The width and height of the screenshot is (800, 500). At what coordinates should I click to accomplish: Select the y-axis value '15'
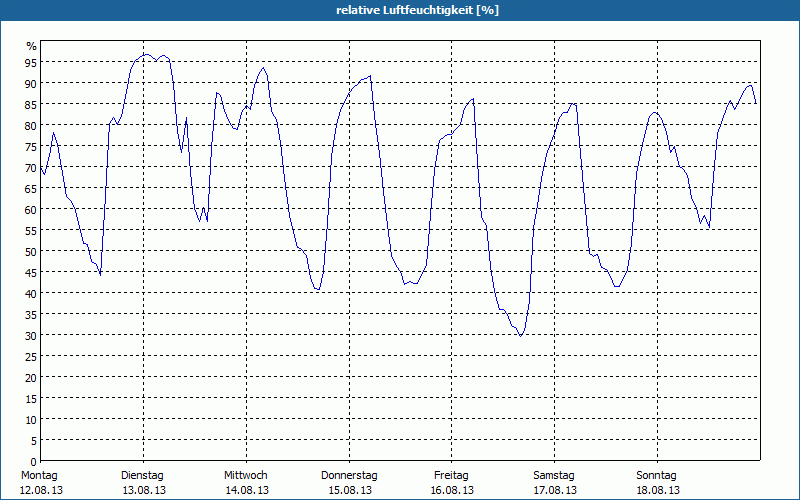click(31, 399)
